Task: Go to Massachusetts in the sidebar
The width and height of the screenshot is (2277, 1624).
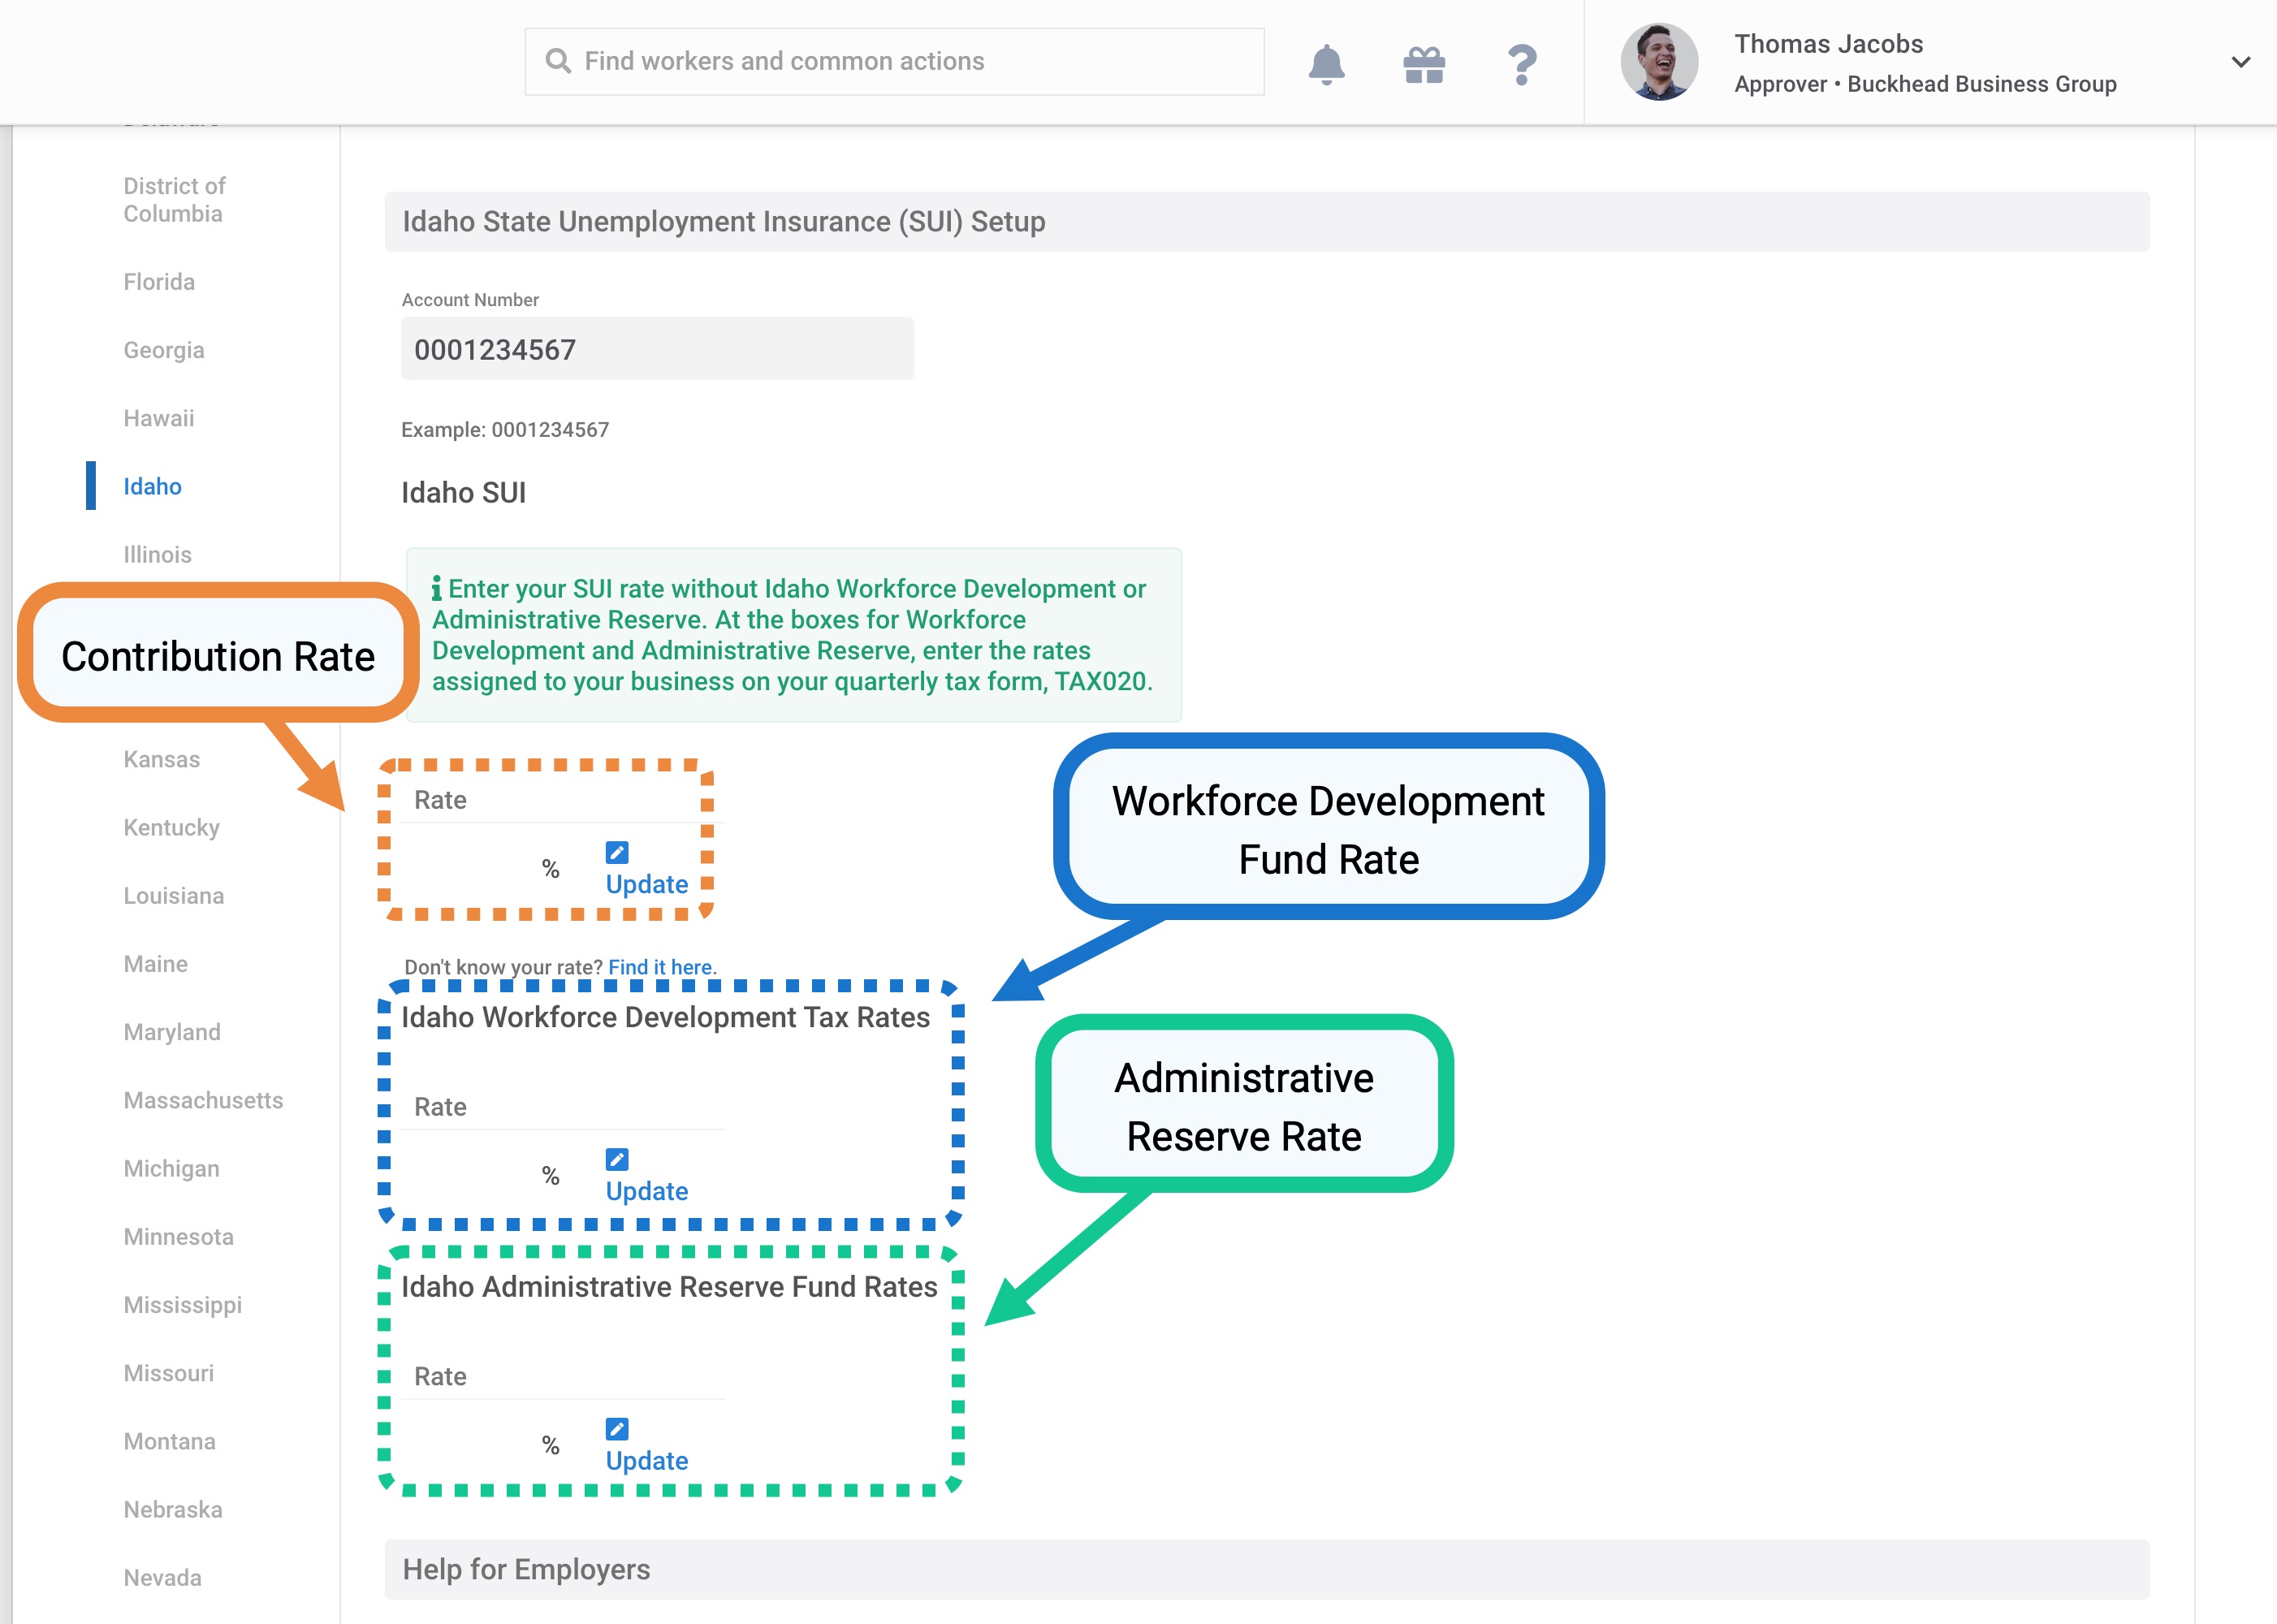Action: click(203, 1100)
